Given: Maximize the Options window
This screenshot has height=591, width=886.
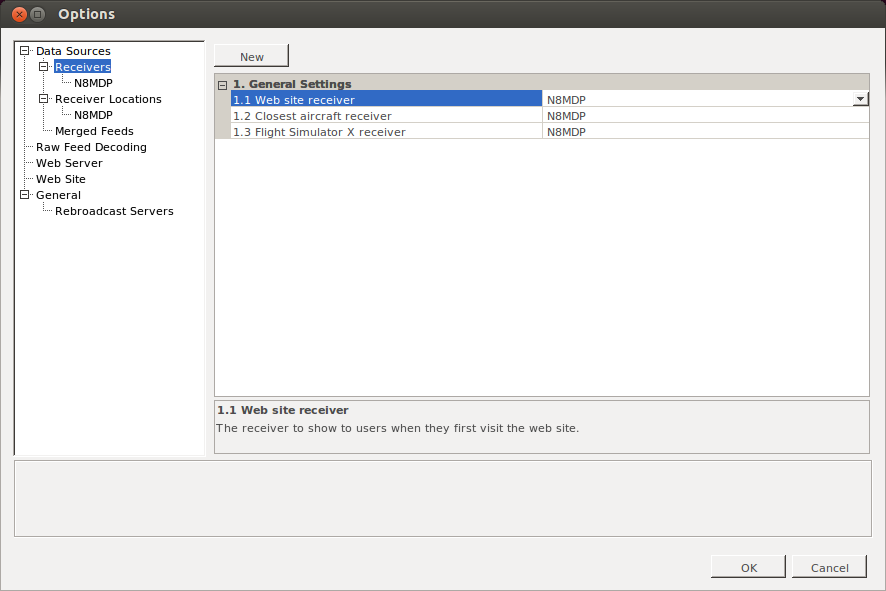Looking at the screenshot, I should click(37, 14).
